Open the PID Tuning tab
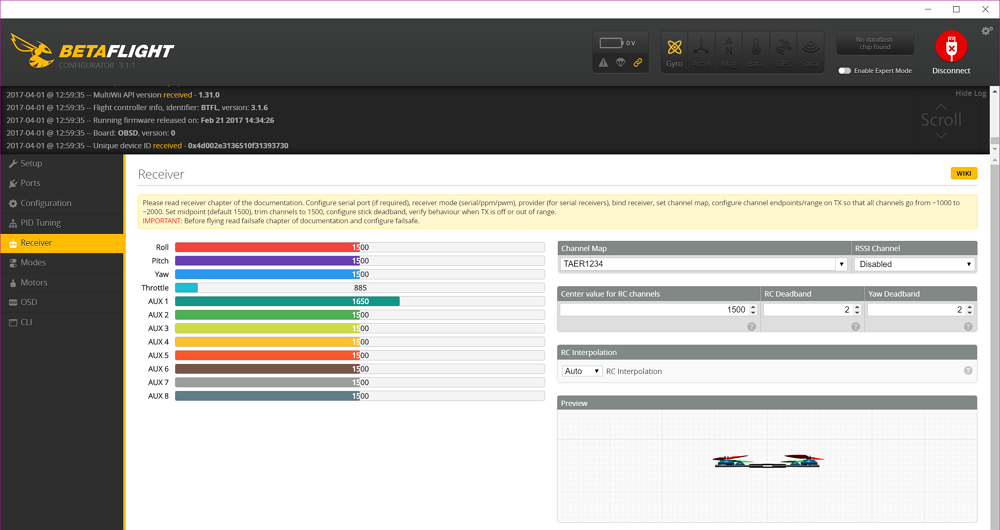Screen dimensions: 1000x530 coord(62,223)
